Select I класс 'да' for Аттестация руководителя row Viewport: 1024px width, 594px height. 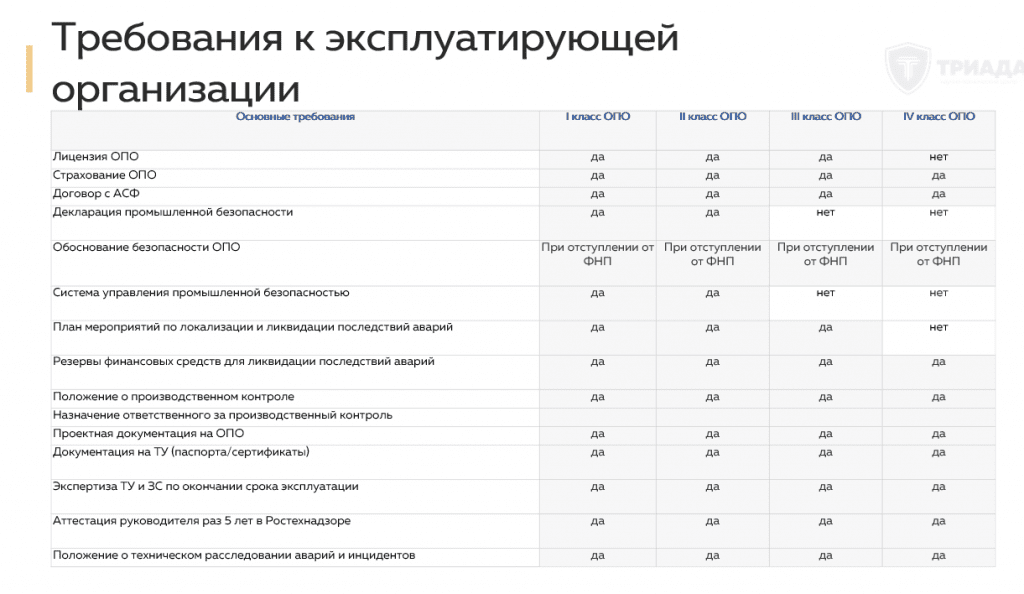(x=598, y=522)
